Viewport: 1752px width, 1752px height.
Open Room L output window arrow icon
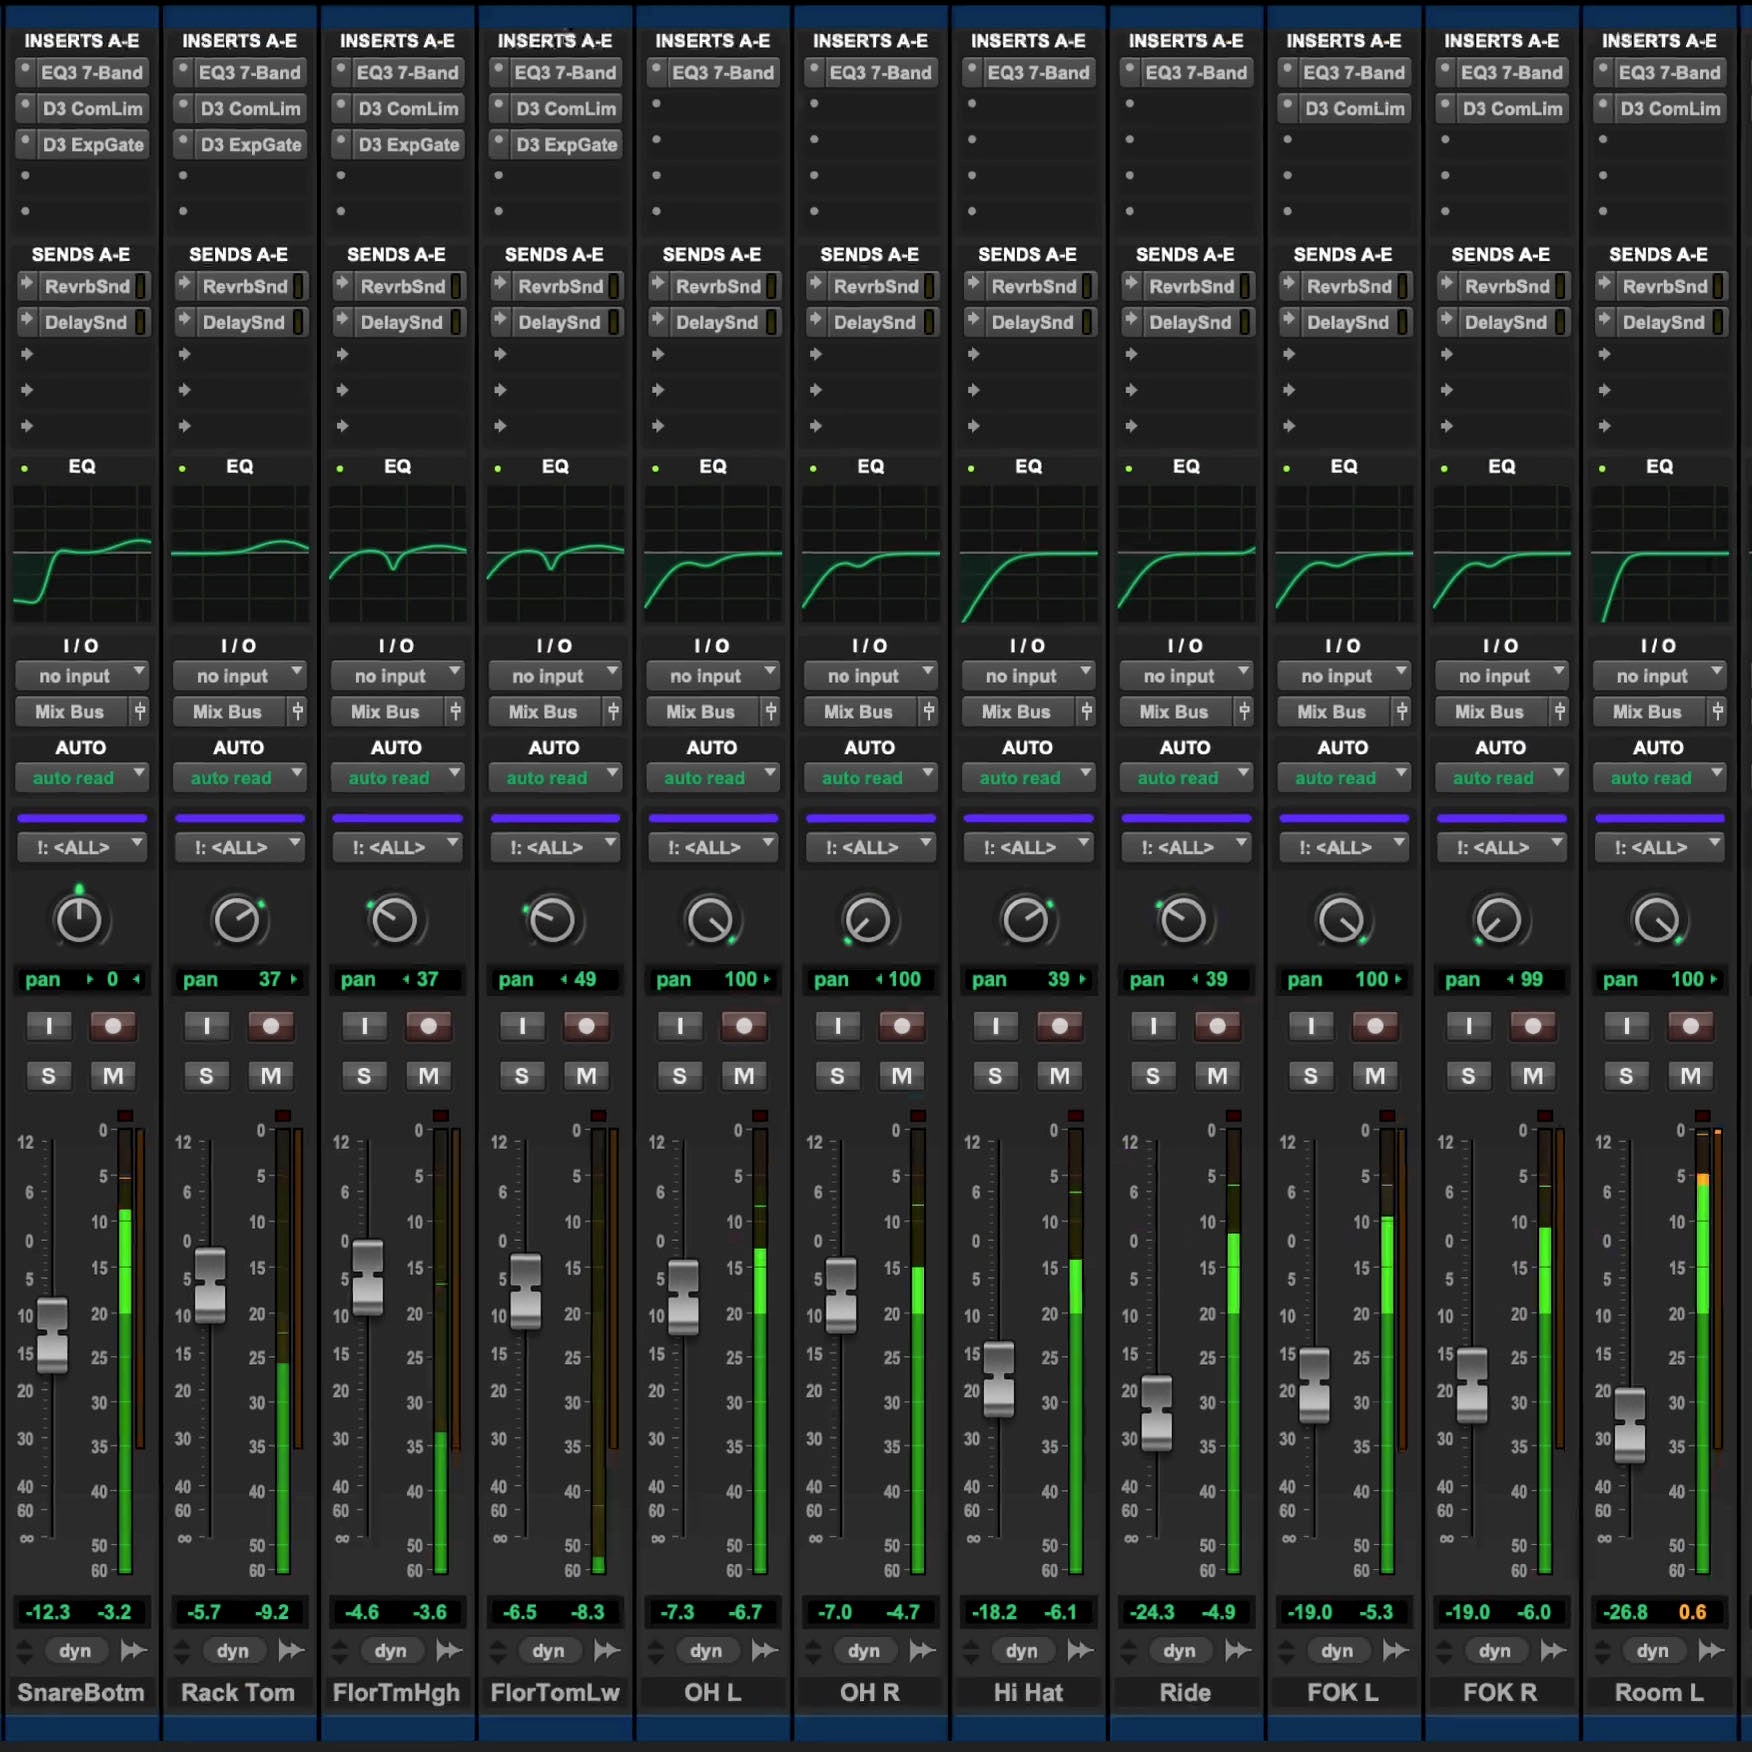click(x=1711, y=1651)
